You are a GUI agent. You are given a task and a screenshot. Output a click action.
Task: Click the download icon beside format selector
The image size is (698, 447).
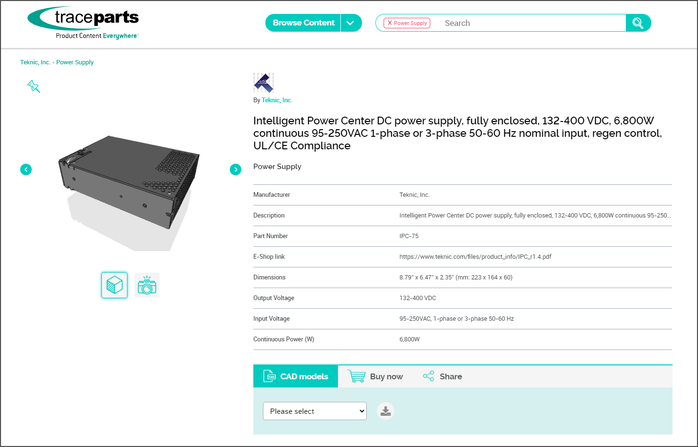tap(386, 411)
